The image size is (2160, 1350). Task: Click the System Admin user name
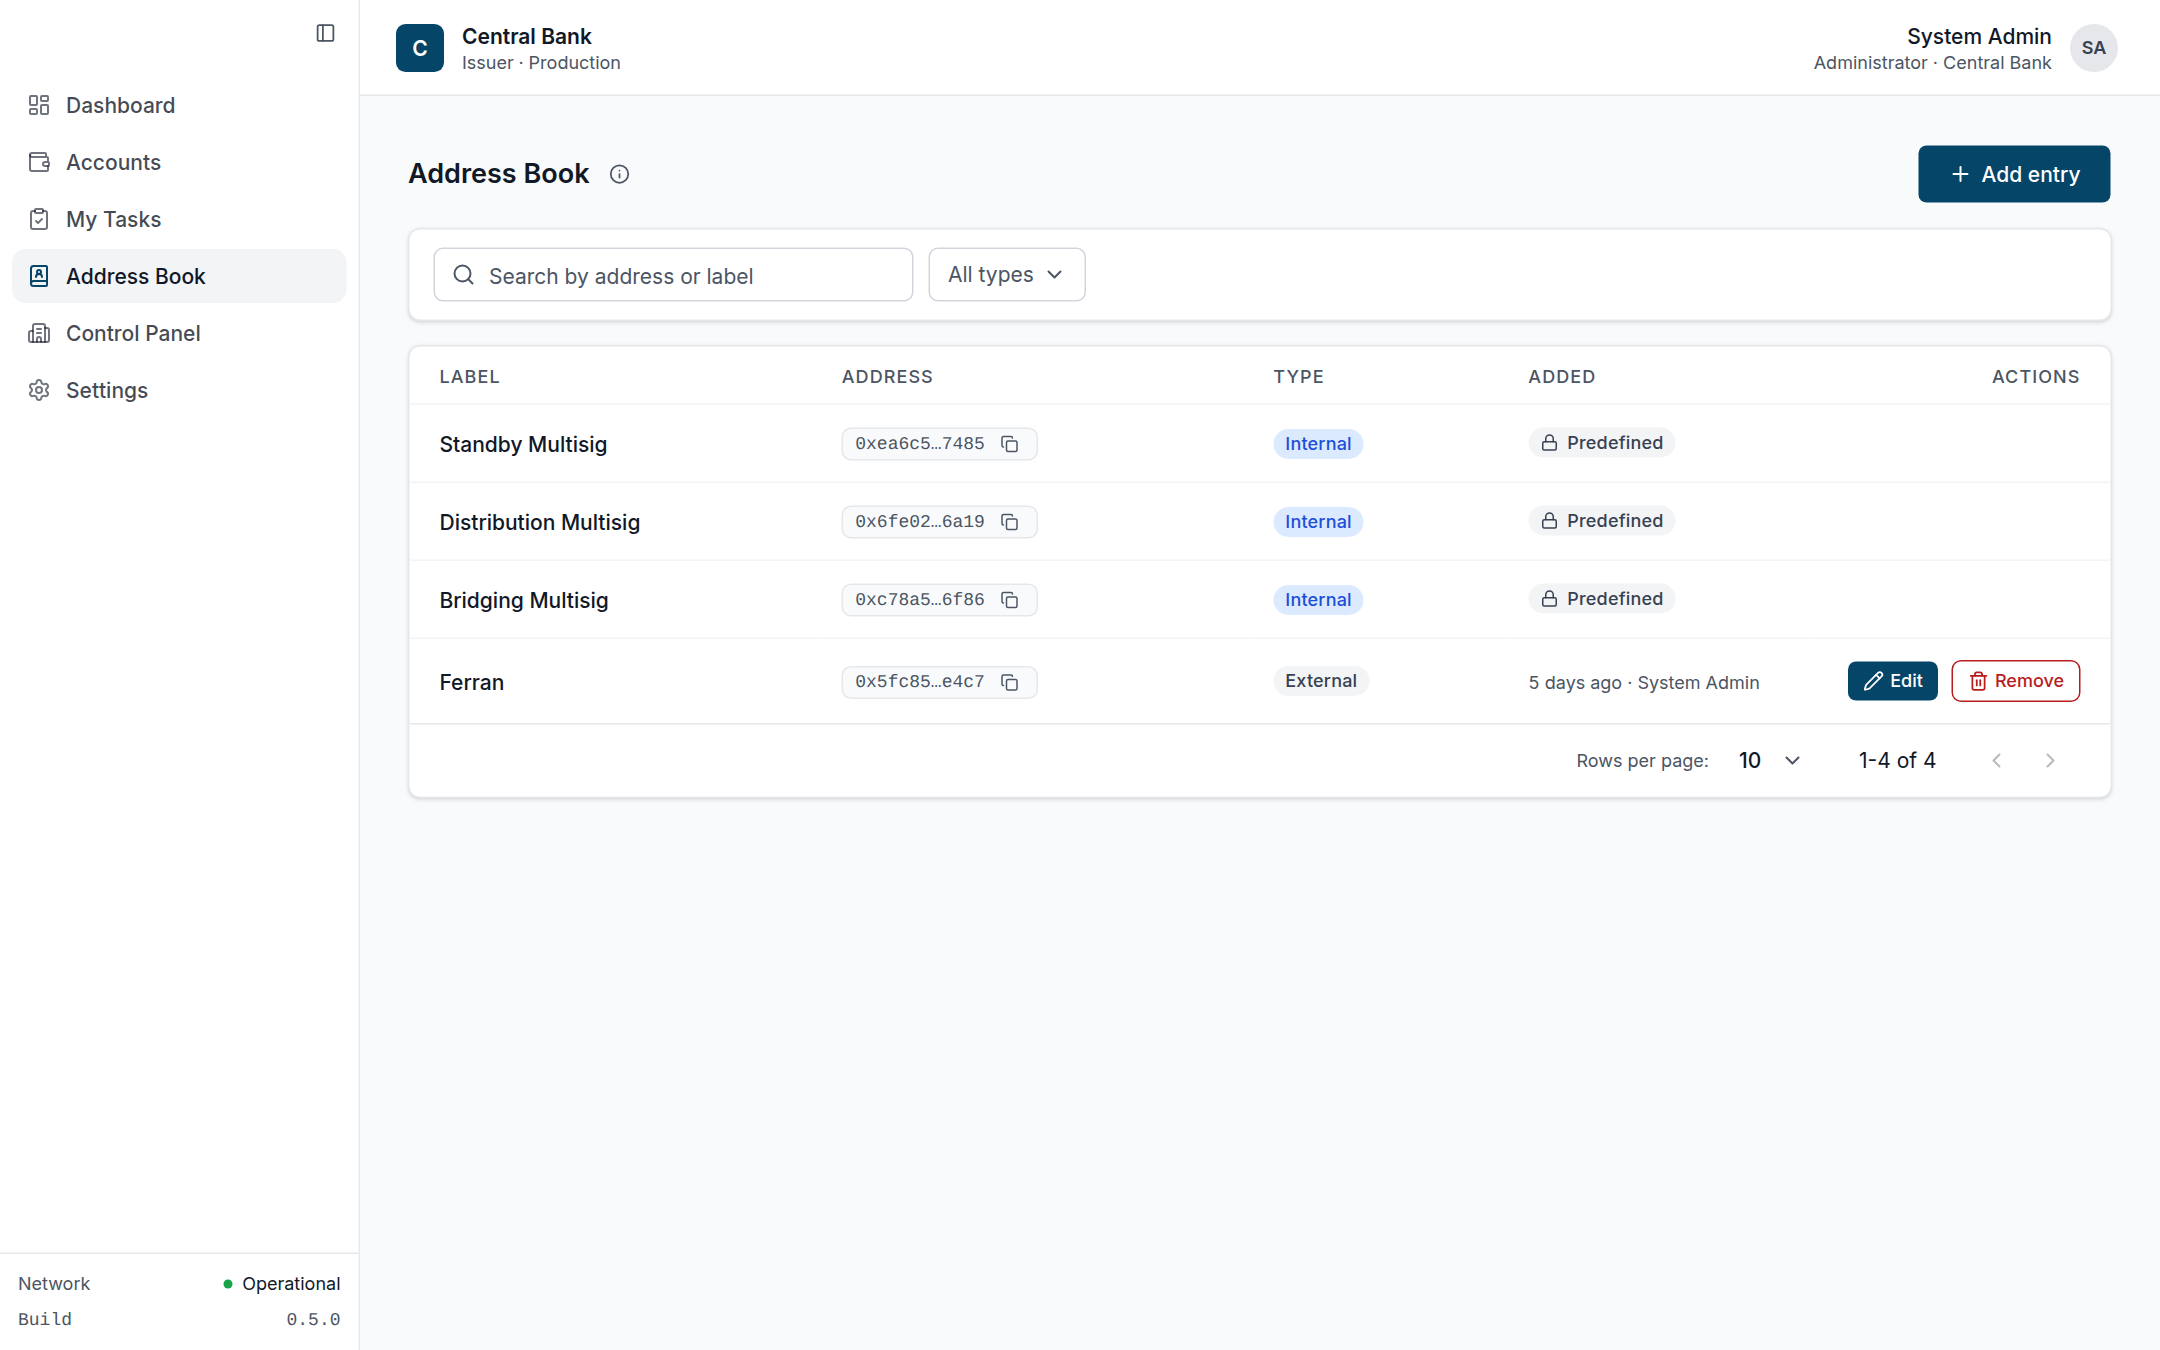point(1978,36)
